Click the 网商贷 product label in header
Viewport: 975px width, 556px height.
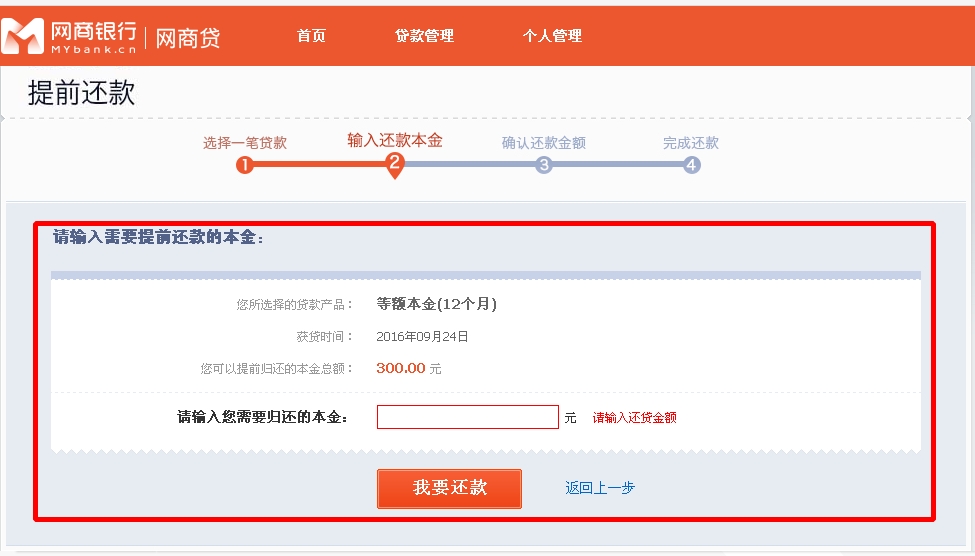[188, 38]
